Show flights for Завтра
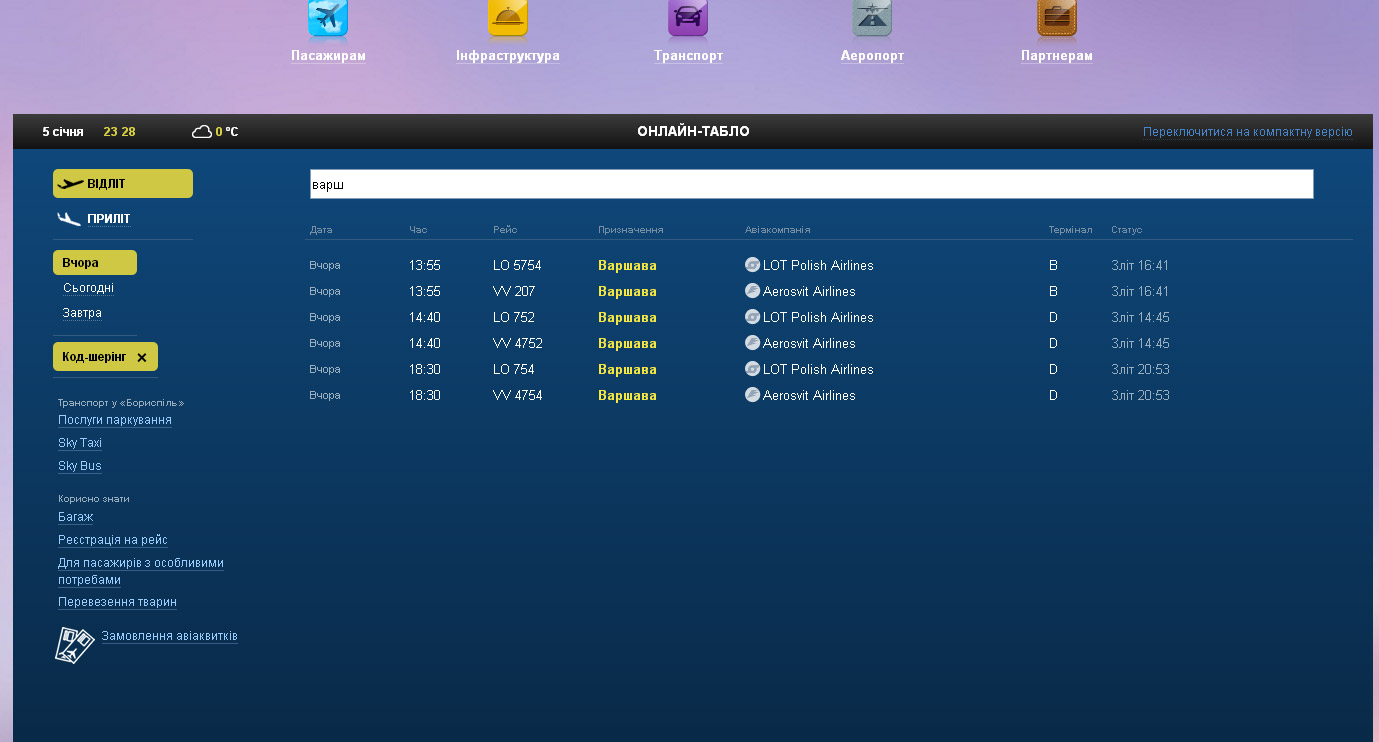The image size is (1379, 742). 82,313
